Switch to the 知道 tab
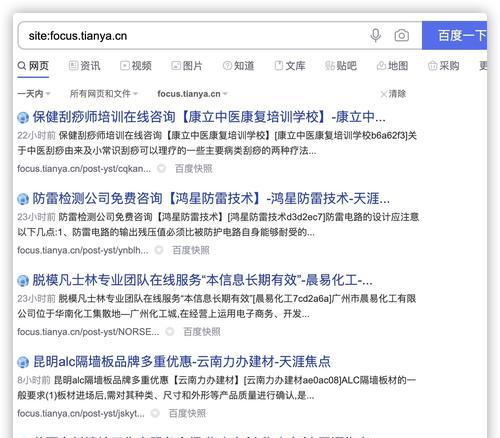The image size is (500, 438). 238,66
